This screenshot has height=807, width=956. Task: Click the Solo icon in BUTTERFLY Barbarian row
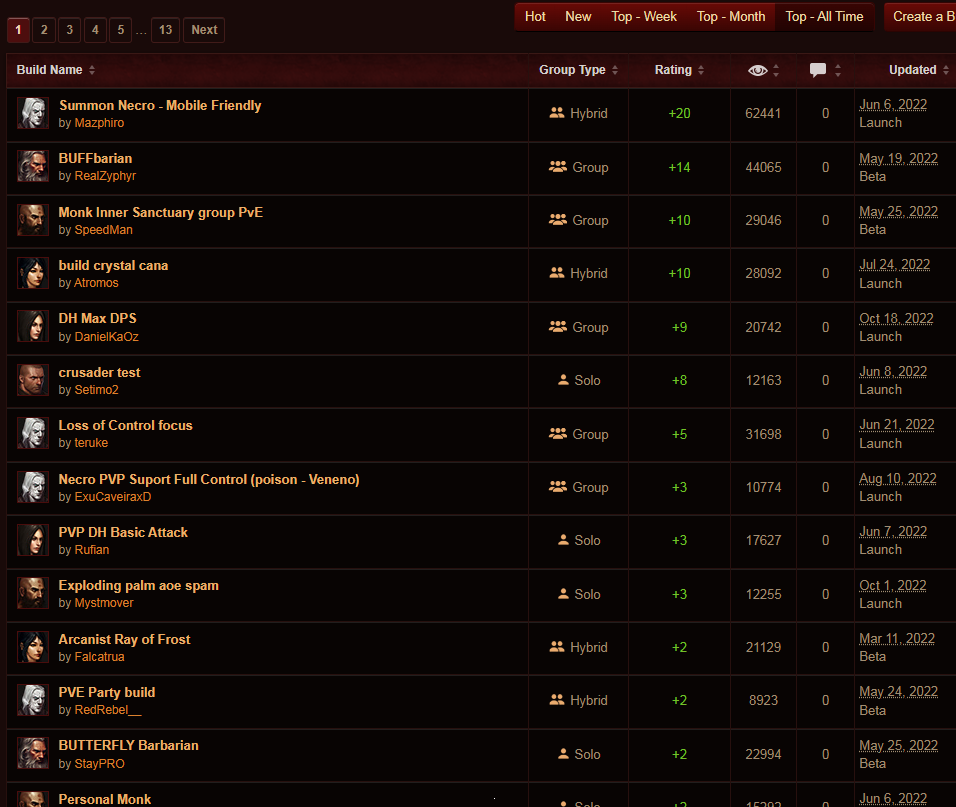coord(563,754)
